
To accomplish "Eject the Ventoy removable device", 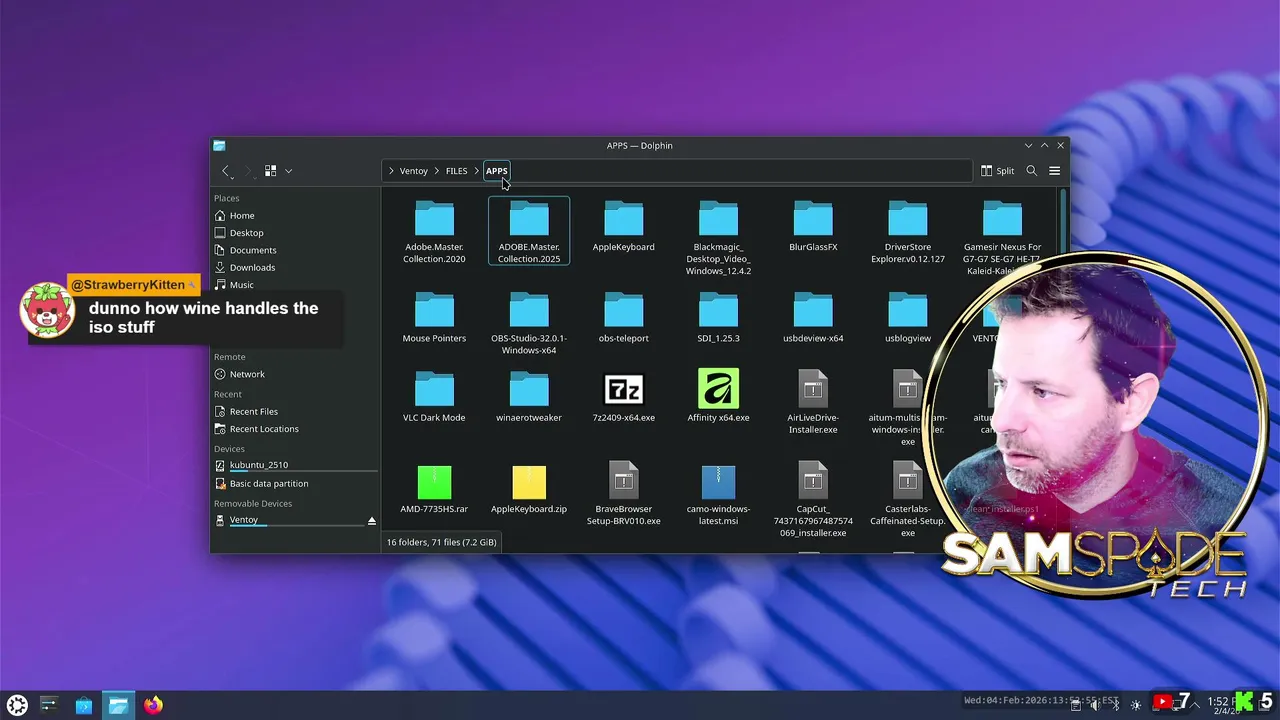I will pyautogui.click(x=372, y=520).
